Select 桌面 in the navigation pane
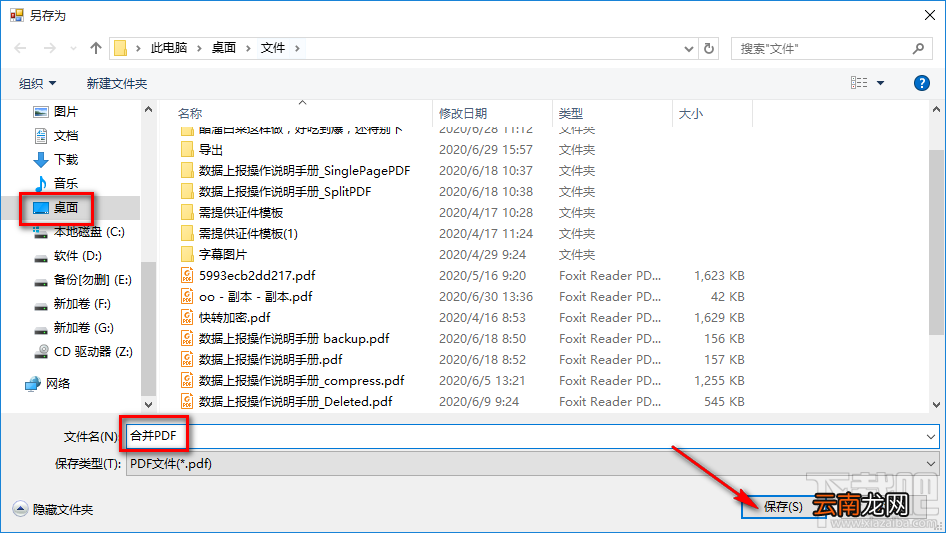 pos(56,208)
